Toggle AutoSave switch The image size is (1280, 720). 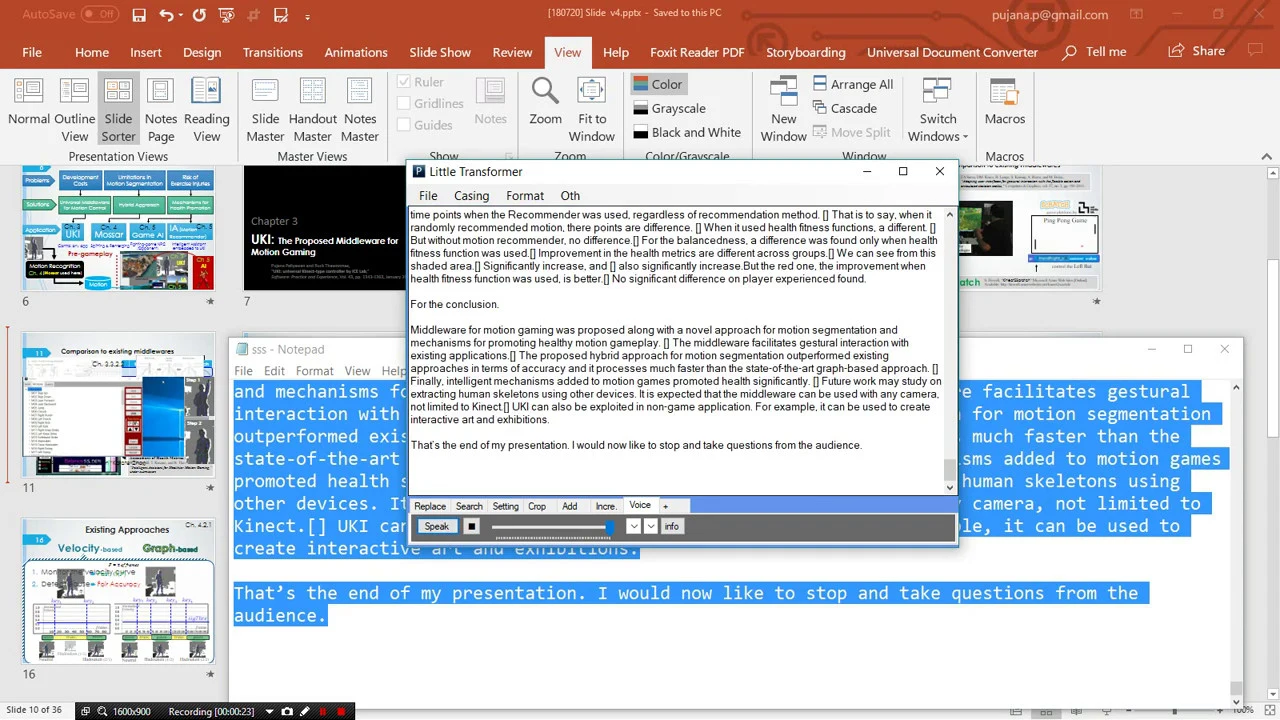[x=99, y=15]
